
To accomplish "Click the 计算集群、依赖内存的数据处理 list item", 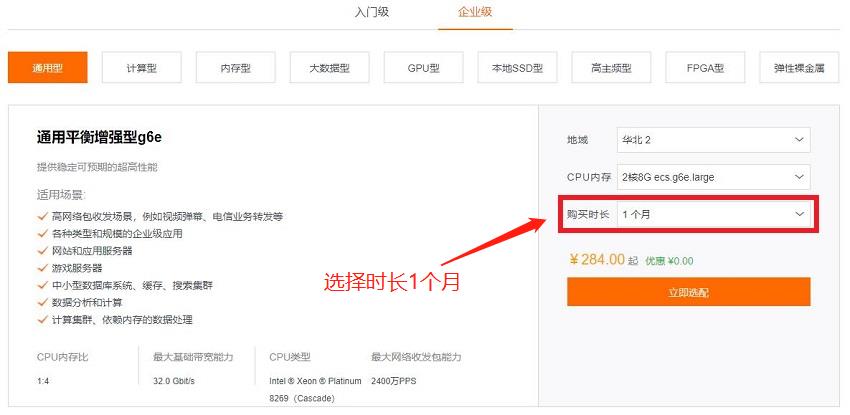I will 122,320.
